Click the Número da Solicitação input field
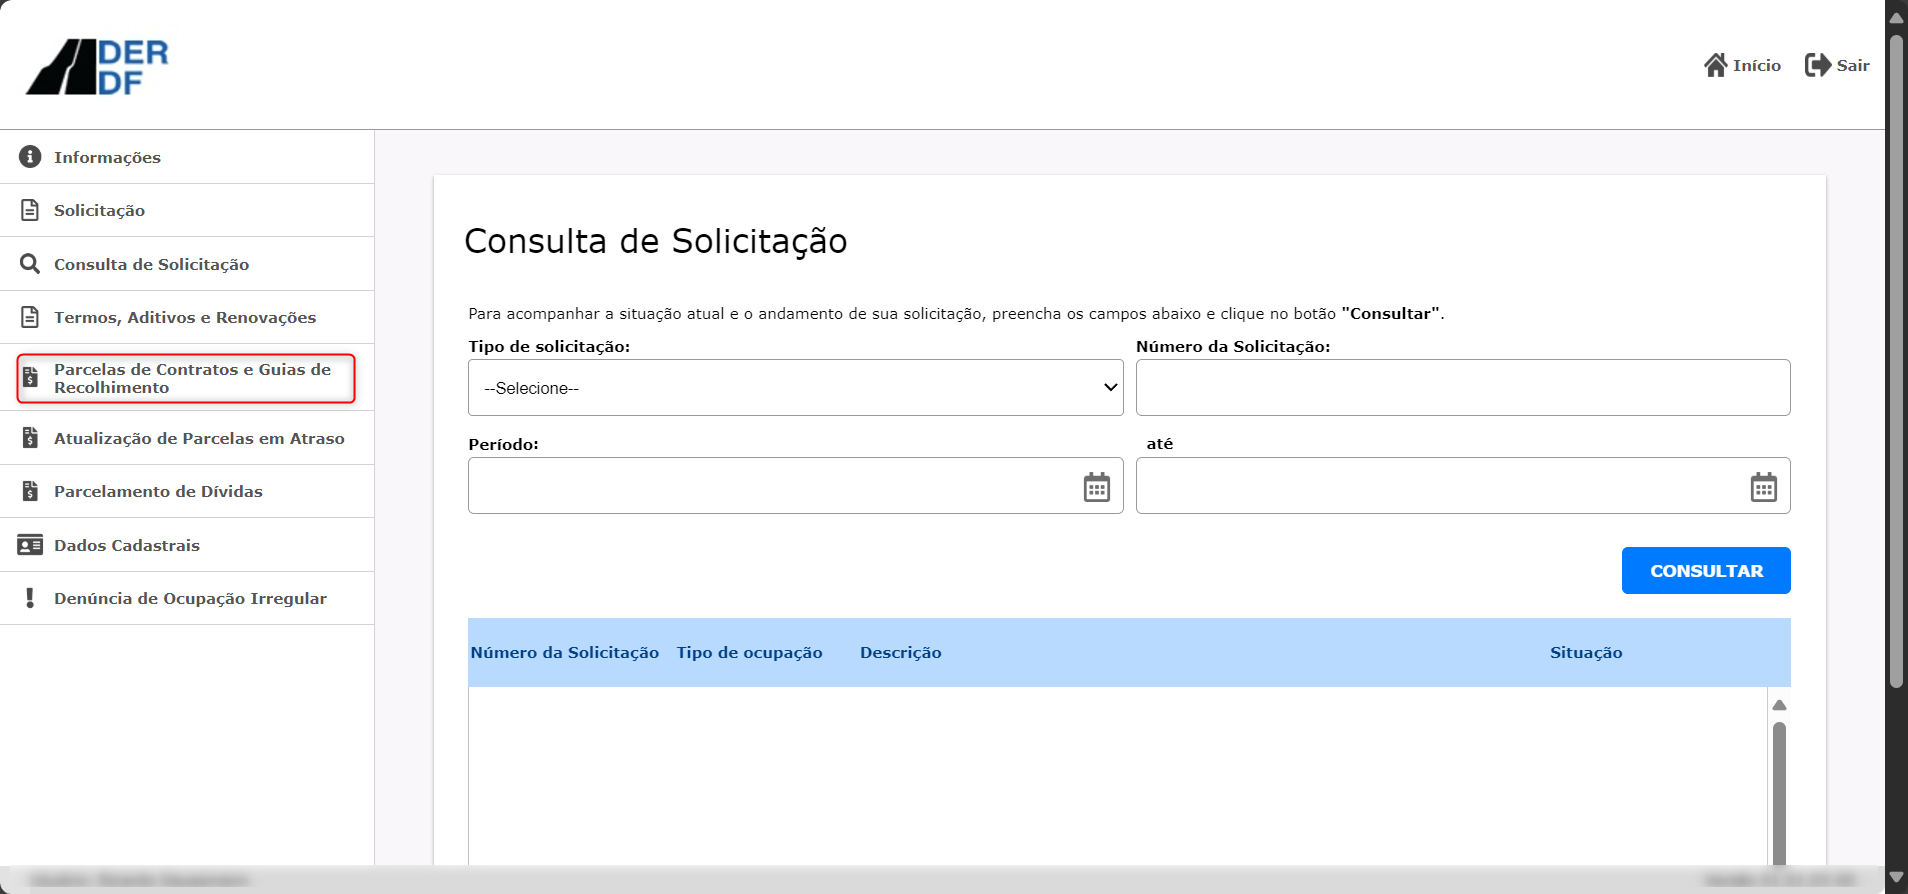 [x=1463, y=388]
